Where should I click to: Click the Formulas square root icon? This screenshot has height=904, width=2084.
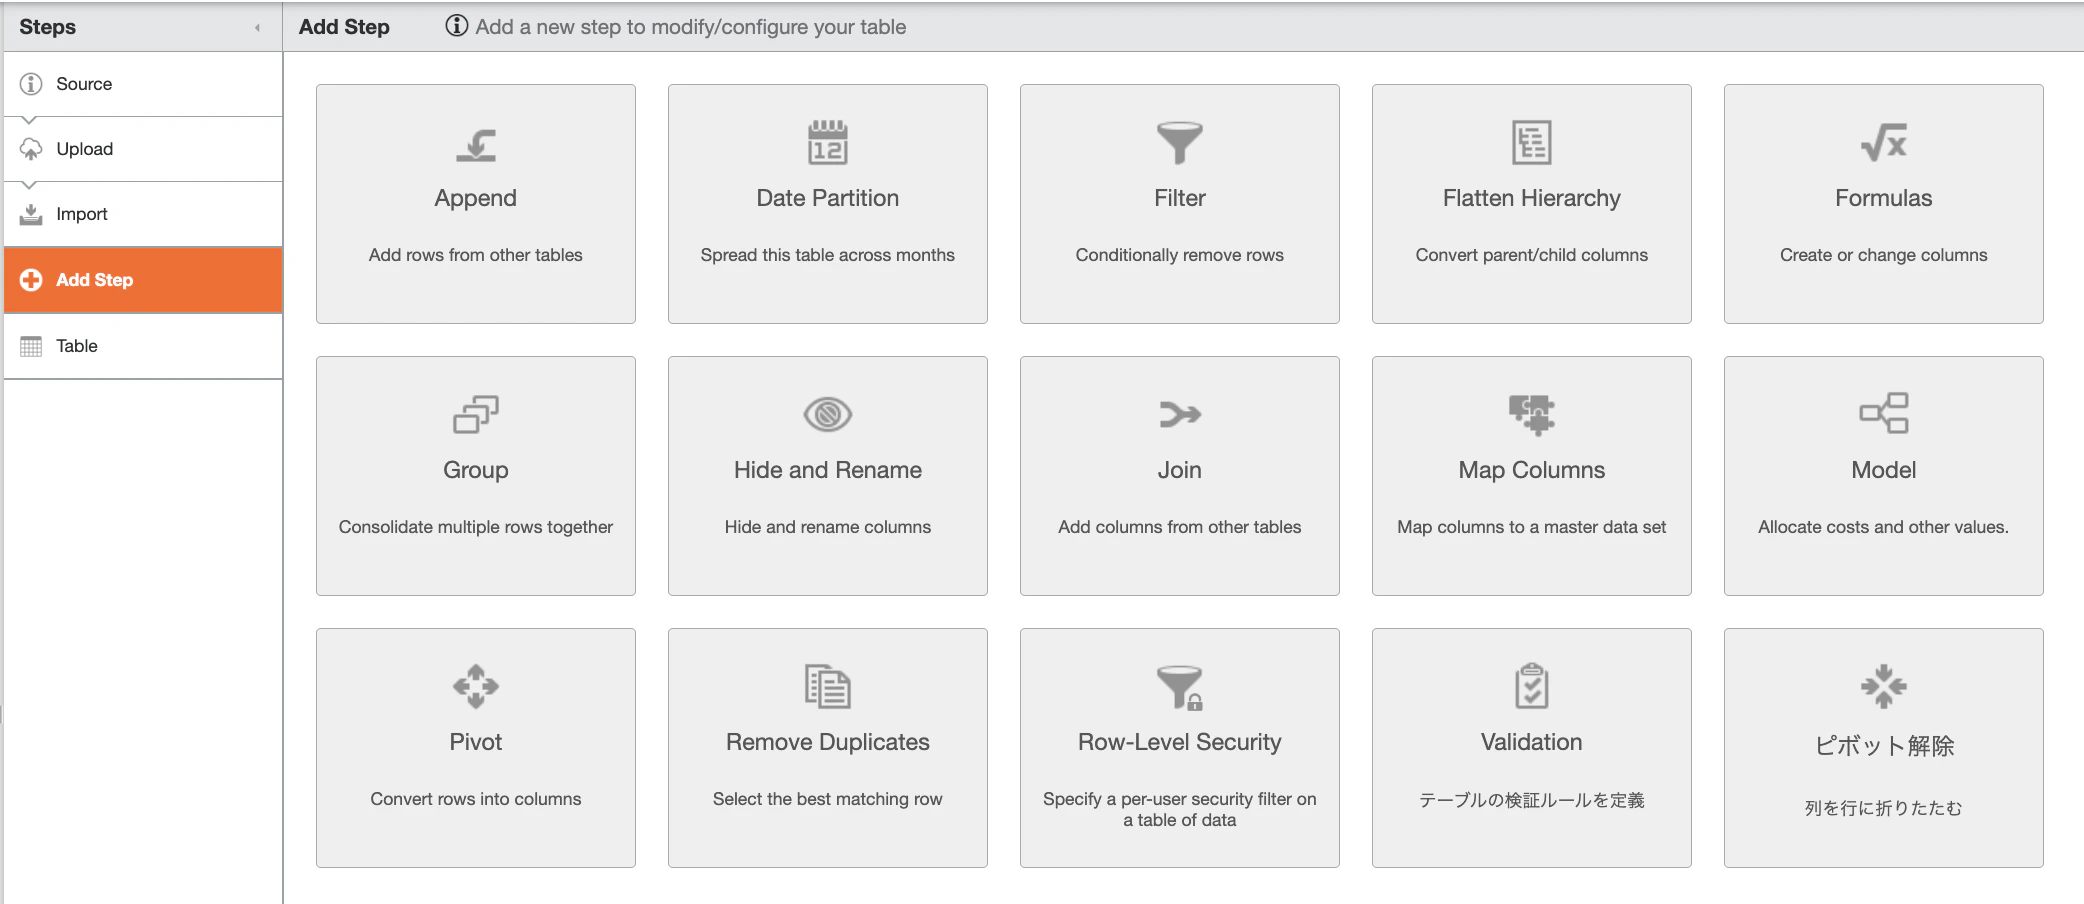click(x=1884, y=143)
